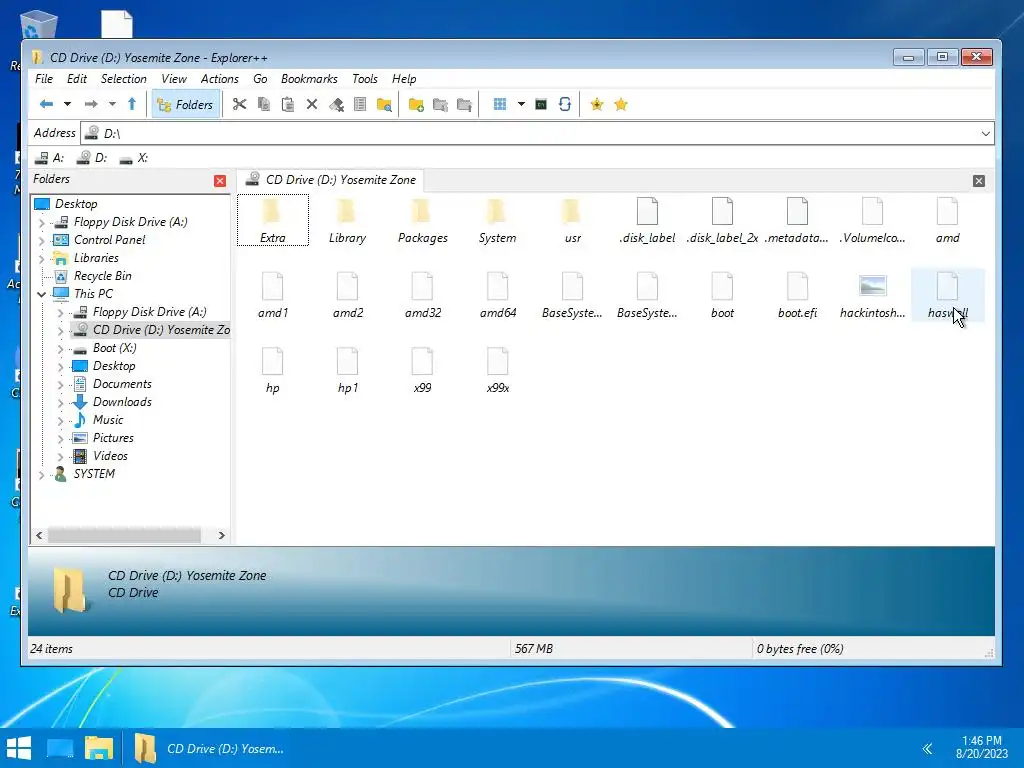Toggle the Folders pane button
Viewport: 1024px width, 768px height.
tap(185, 104)
